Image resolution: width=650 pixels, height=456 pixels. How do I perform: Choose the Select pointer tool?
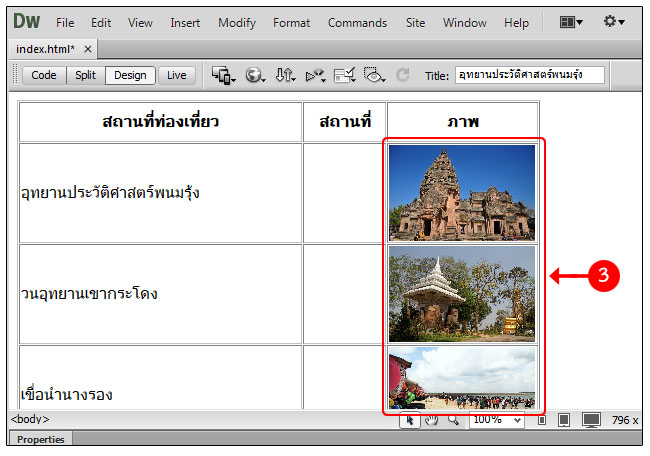410,420
